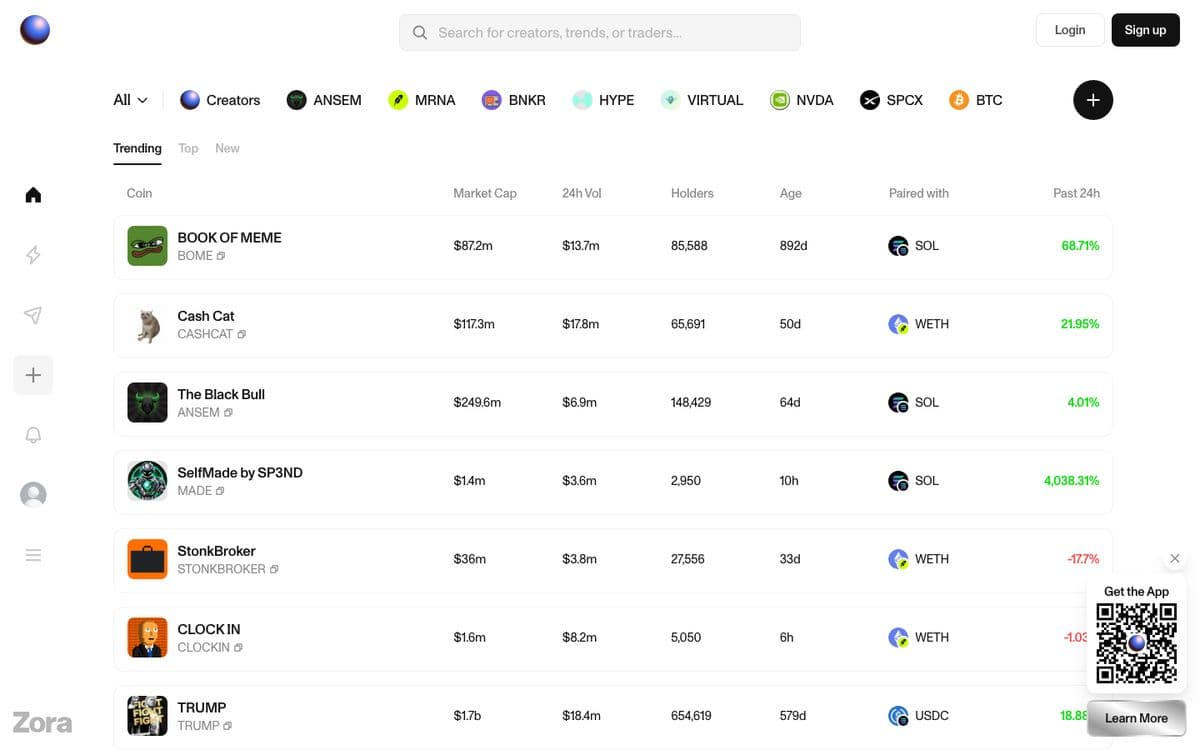Screen dimensions: 1200x750
Task: Copy the TRUMP ticker icon
Action: [228, 726]
